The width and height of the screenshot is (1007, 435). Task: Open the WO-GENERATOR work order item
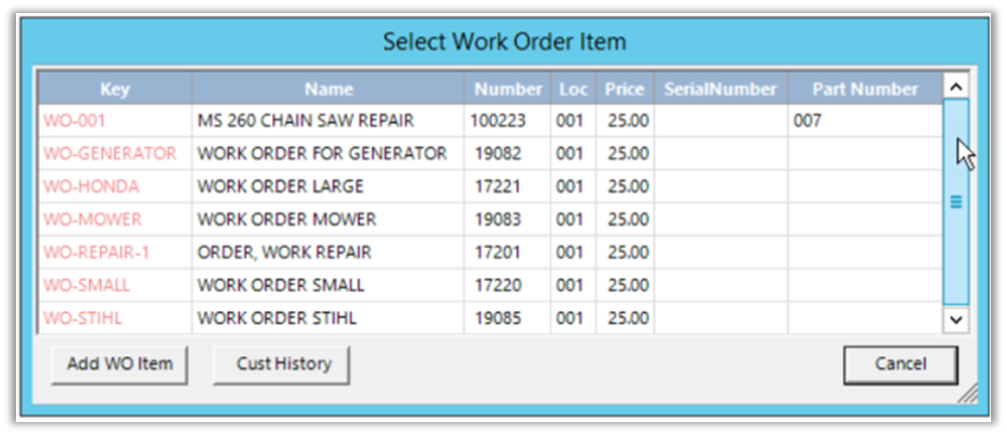click(x=110, y=154)
